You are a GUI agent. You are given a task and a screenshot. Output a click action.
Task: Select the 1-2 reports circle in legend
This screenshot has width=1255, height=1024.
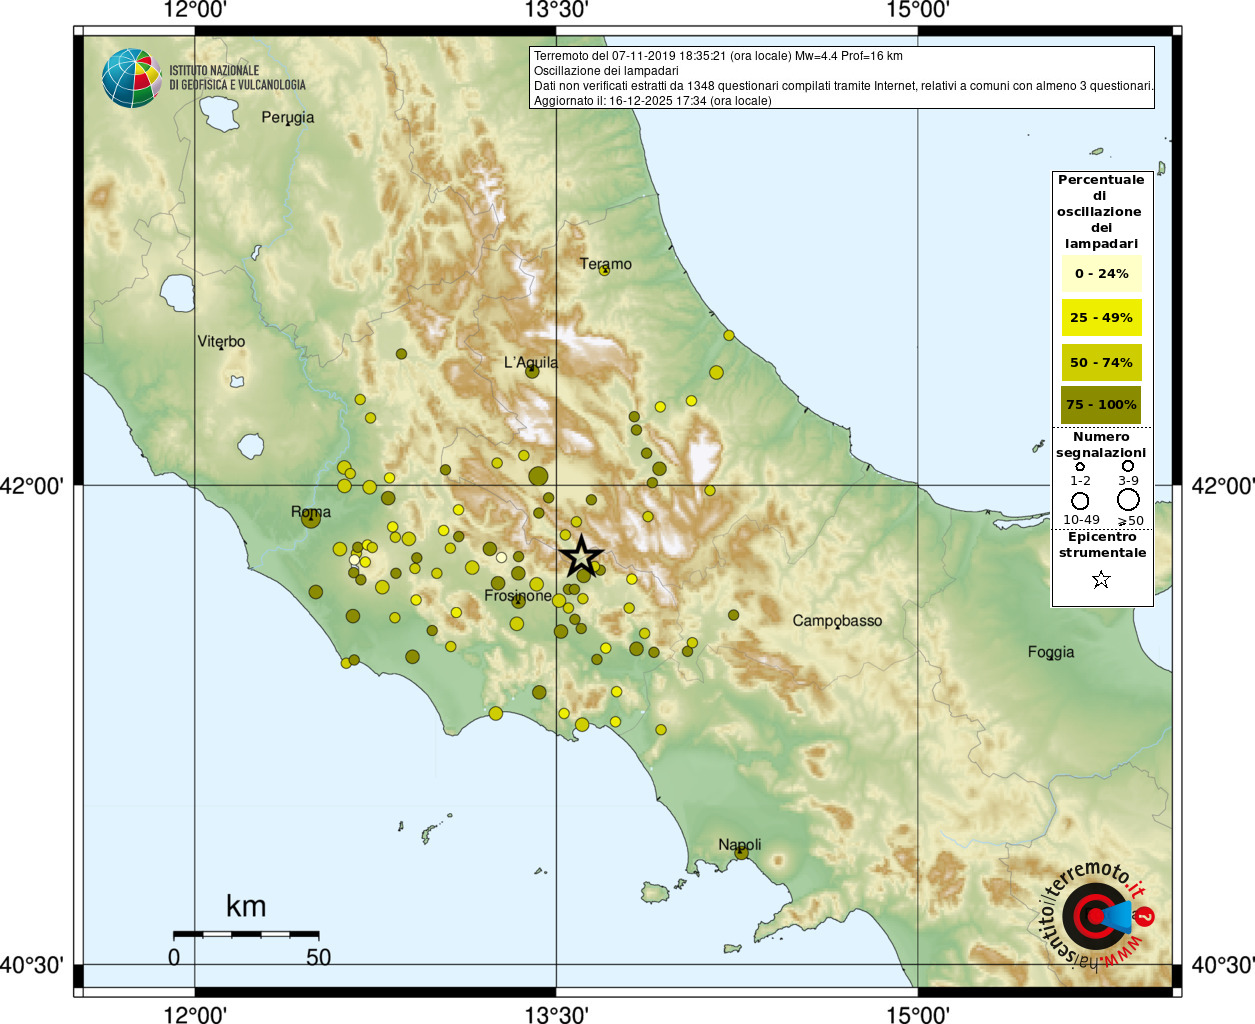pyautogui.click(x=1080, y=466)
